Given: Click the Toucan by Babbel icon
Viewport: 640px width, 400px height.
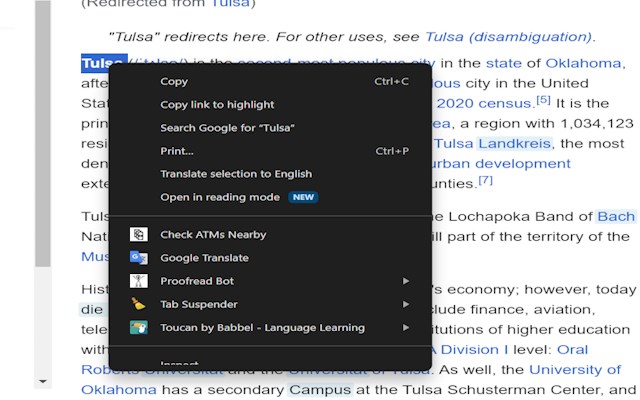Looking at the screenshot, I should (139, 327).
